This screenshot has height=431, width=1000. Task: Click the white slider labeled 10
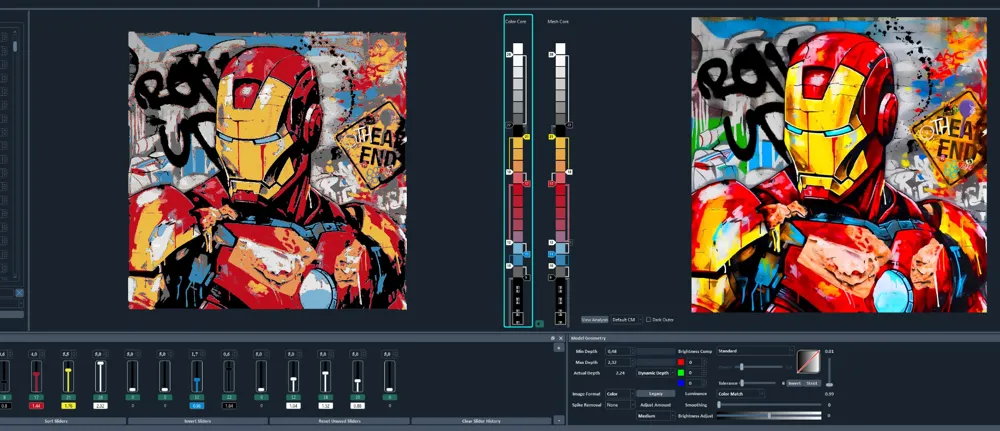coord(357,376)
